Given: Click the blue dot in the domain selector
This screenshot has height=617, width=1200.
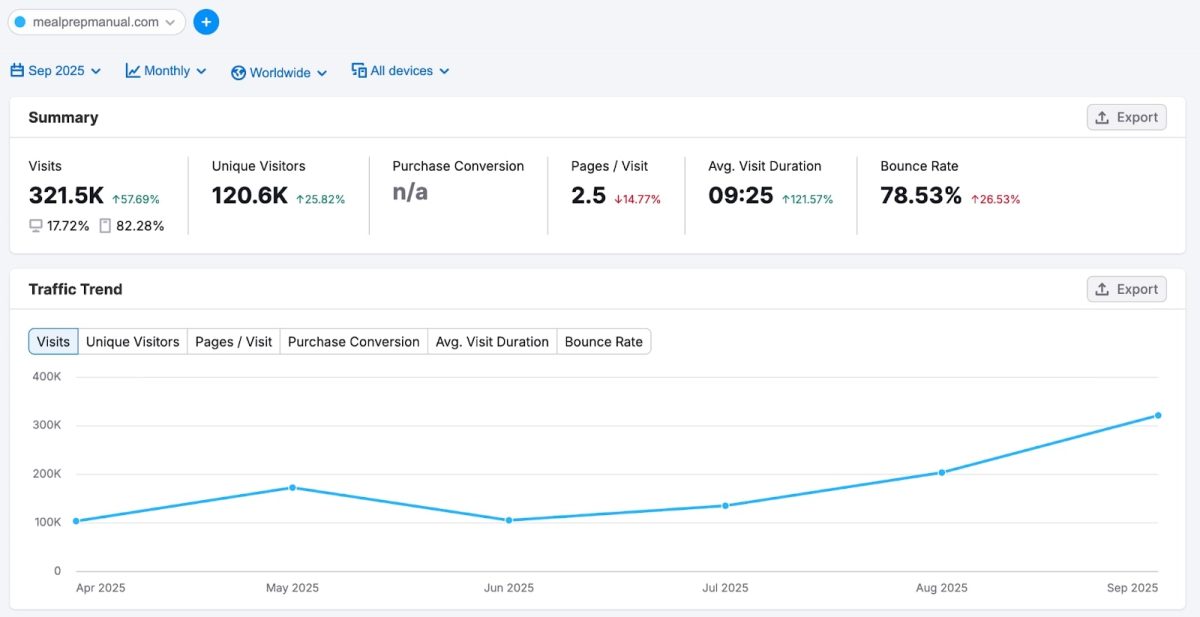Looking at the screenshot, I should 20,22.
